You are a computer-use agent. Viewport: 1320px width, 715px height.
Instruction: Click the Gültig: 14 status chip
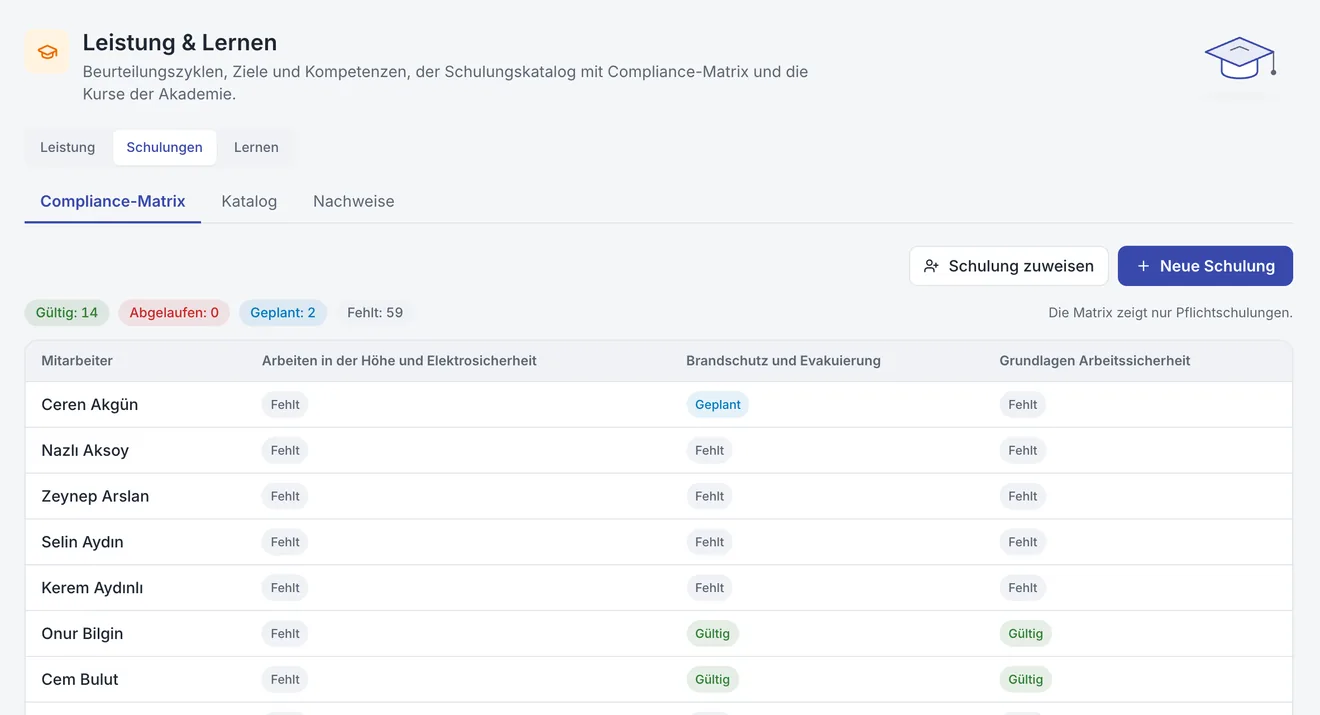pos(67,313)
